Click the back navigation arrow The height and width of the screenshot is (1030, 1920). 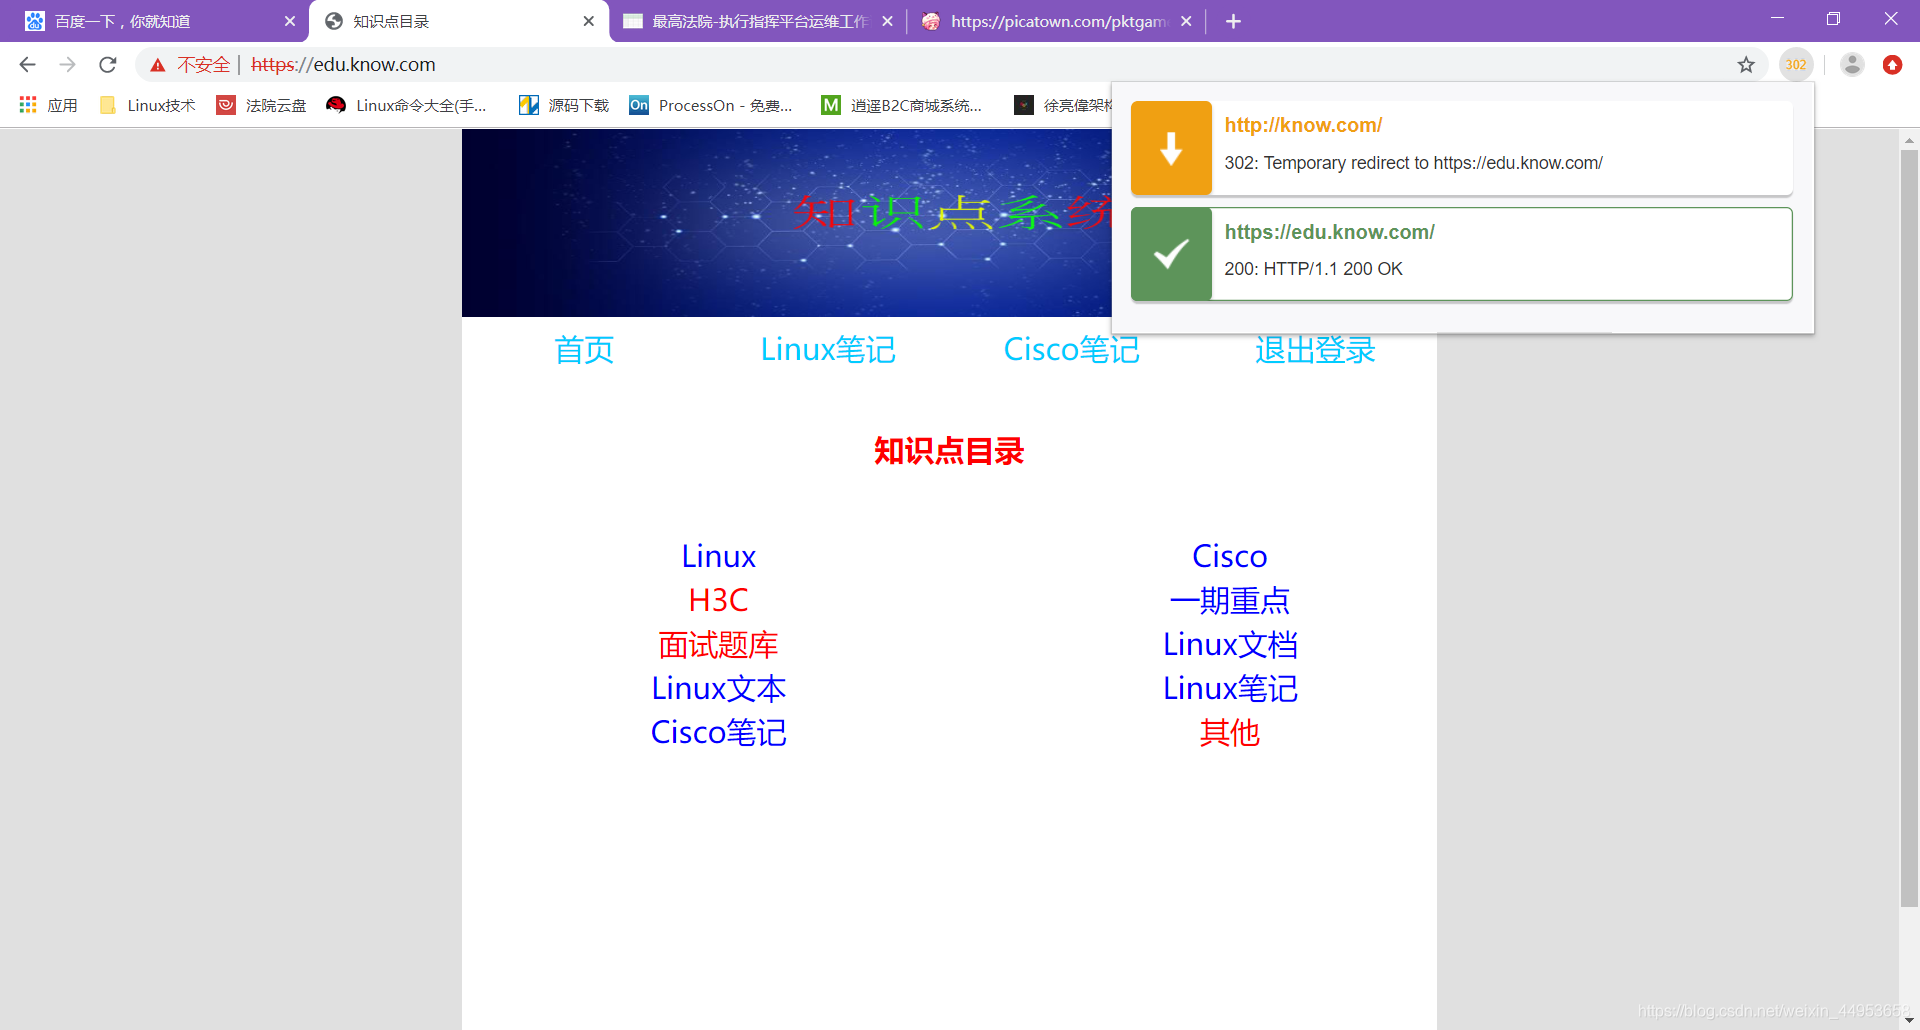(x=26, y=64)
